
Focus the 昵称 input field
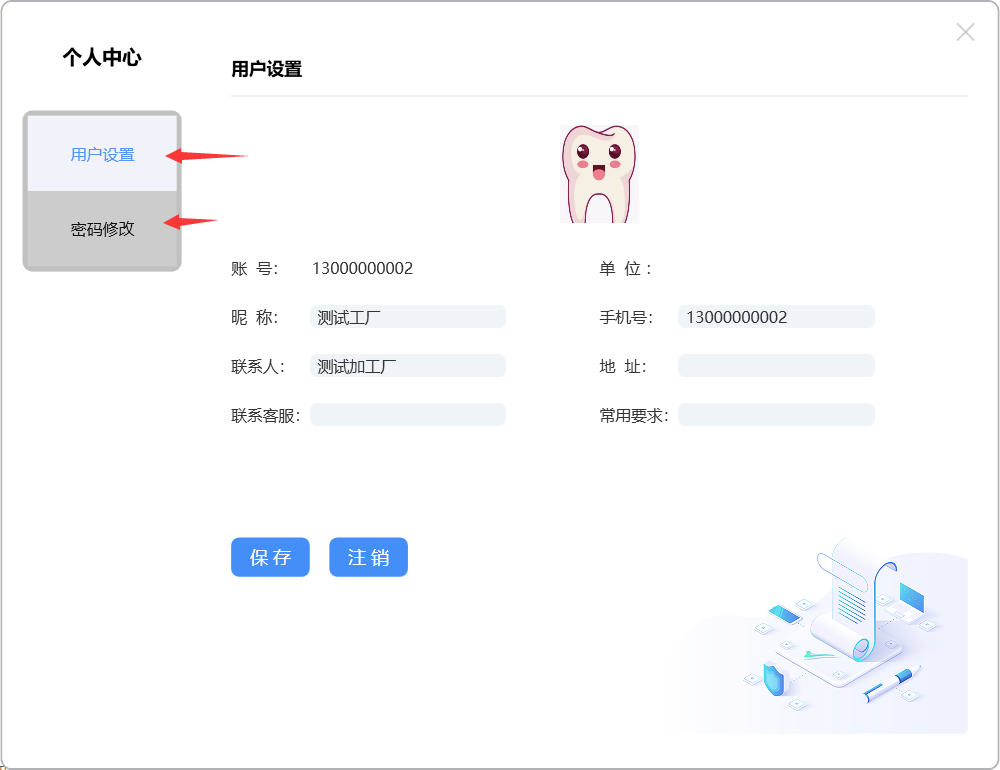coord(407,317)
